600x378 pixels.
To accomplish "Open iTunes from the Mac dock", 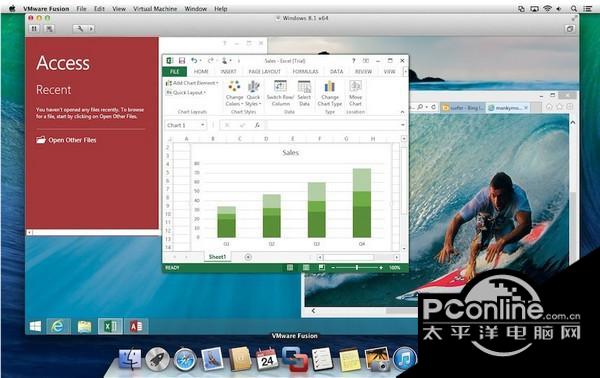I will 404,359.
